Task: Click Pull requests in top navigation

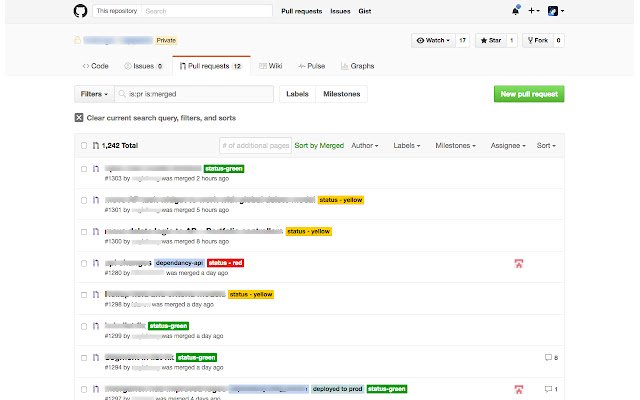Action: pos(302,11)
